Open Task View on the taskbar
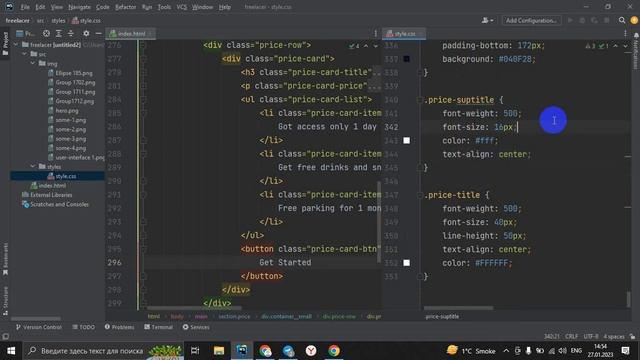 [x=195, y=351]
